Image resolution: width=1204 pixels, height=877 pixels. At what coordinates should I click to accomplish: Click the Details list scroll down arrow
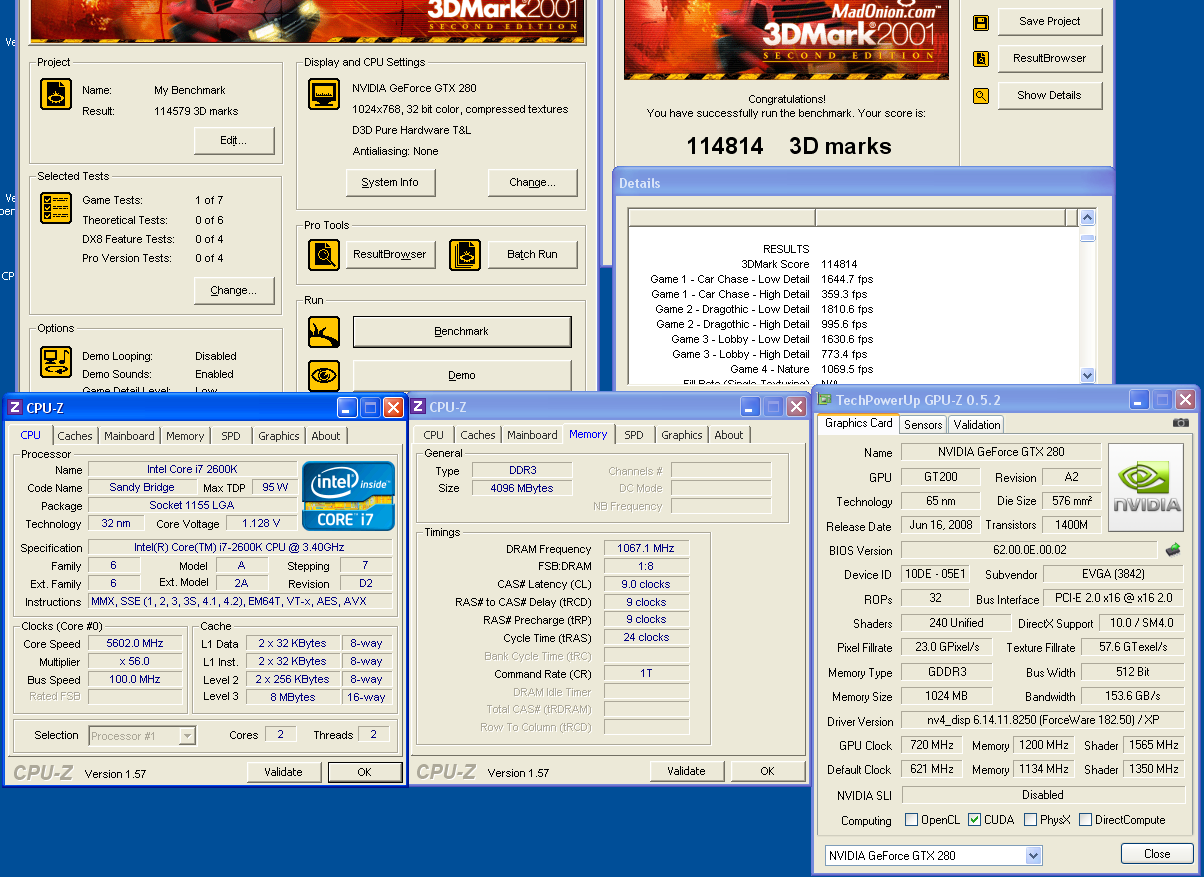[1088, 375]
